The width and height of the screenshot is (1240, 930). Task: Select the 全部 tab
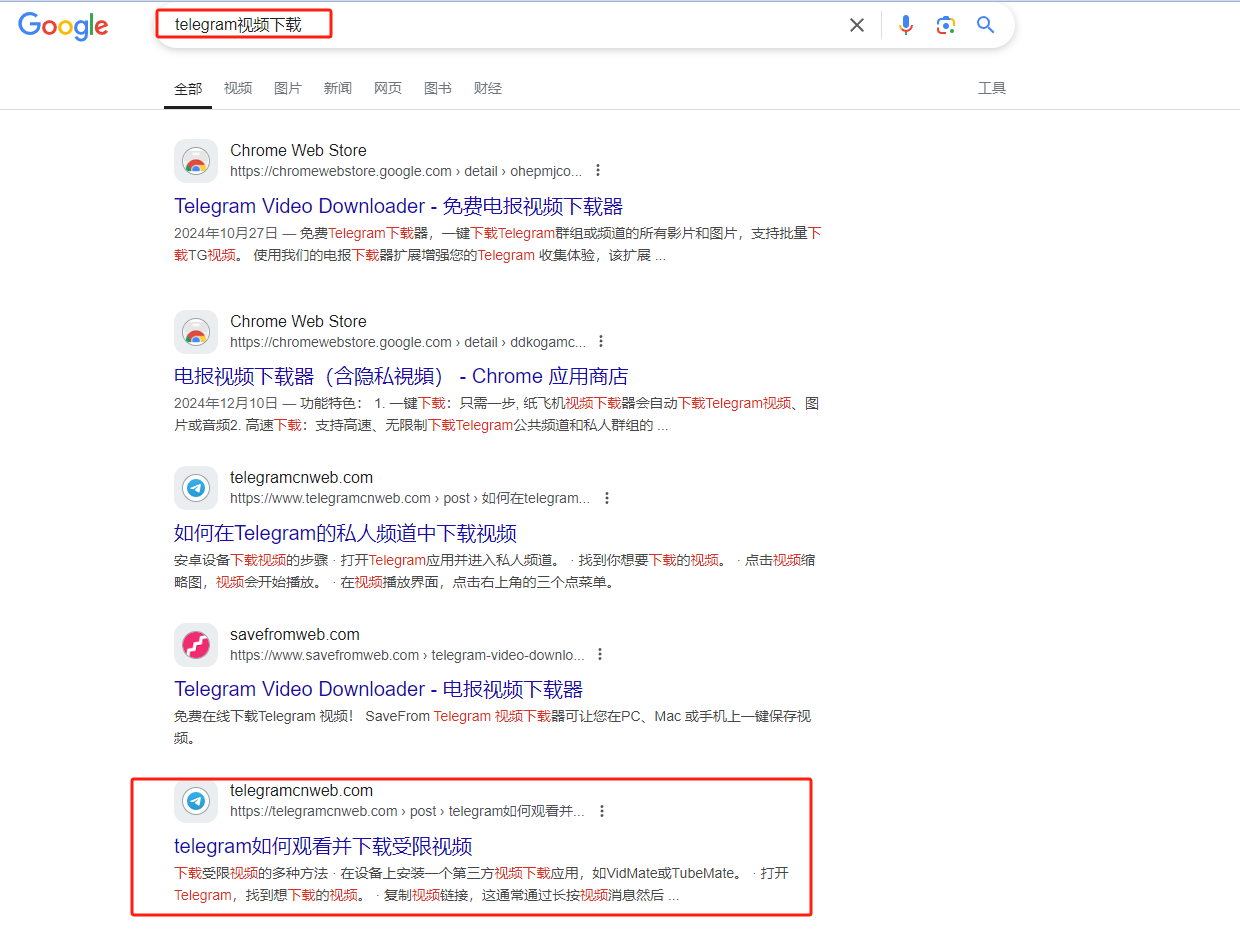(x=188, y=88)
